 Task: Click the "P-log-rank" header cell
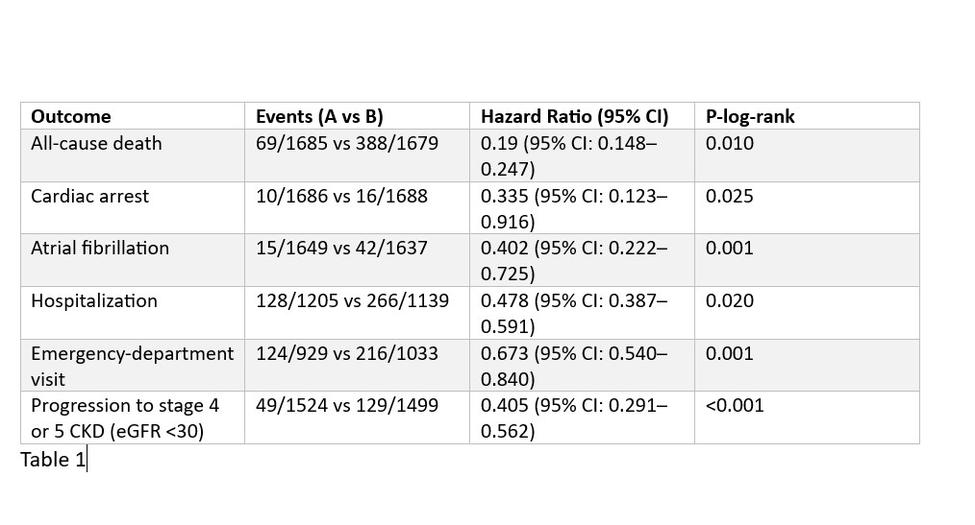[x=750, y=116]
